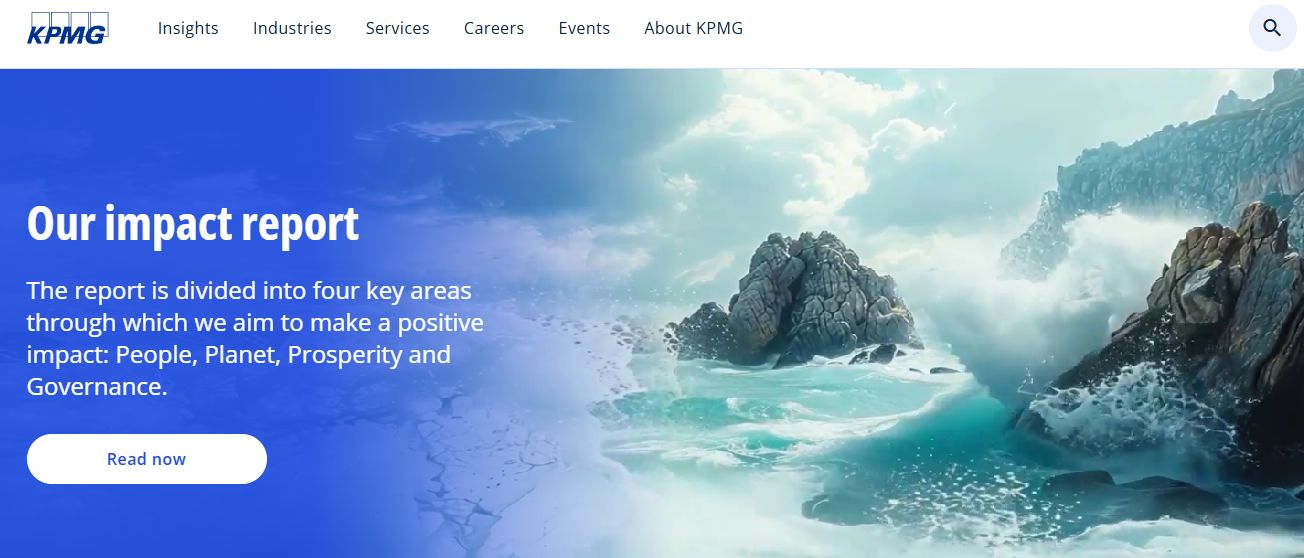Open the Industries menu
The image size is (1304, 558).
(x=292, y=28)
